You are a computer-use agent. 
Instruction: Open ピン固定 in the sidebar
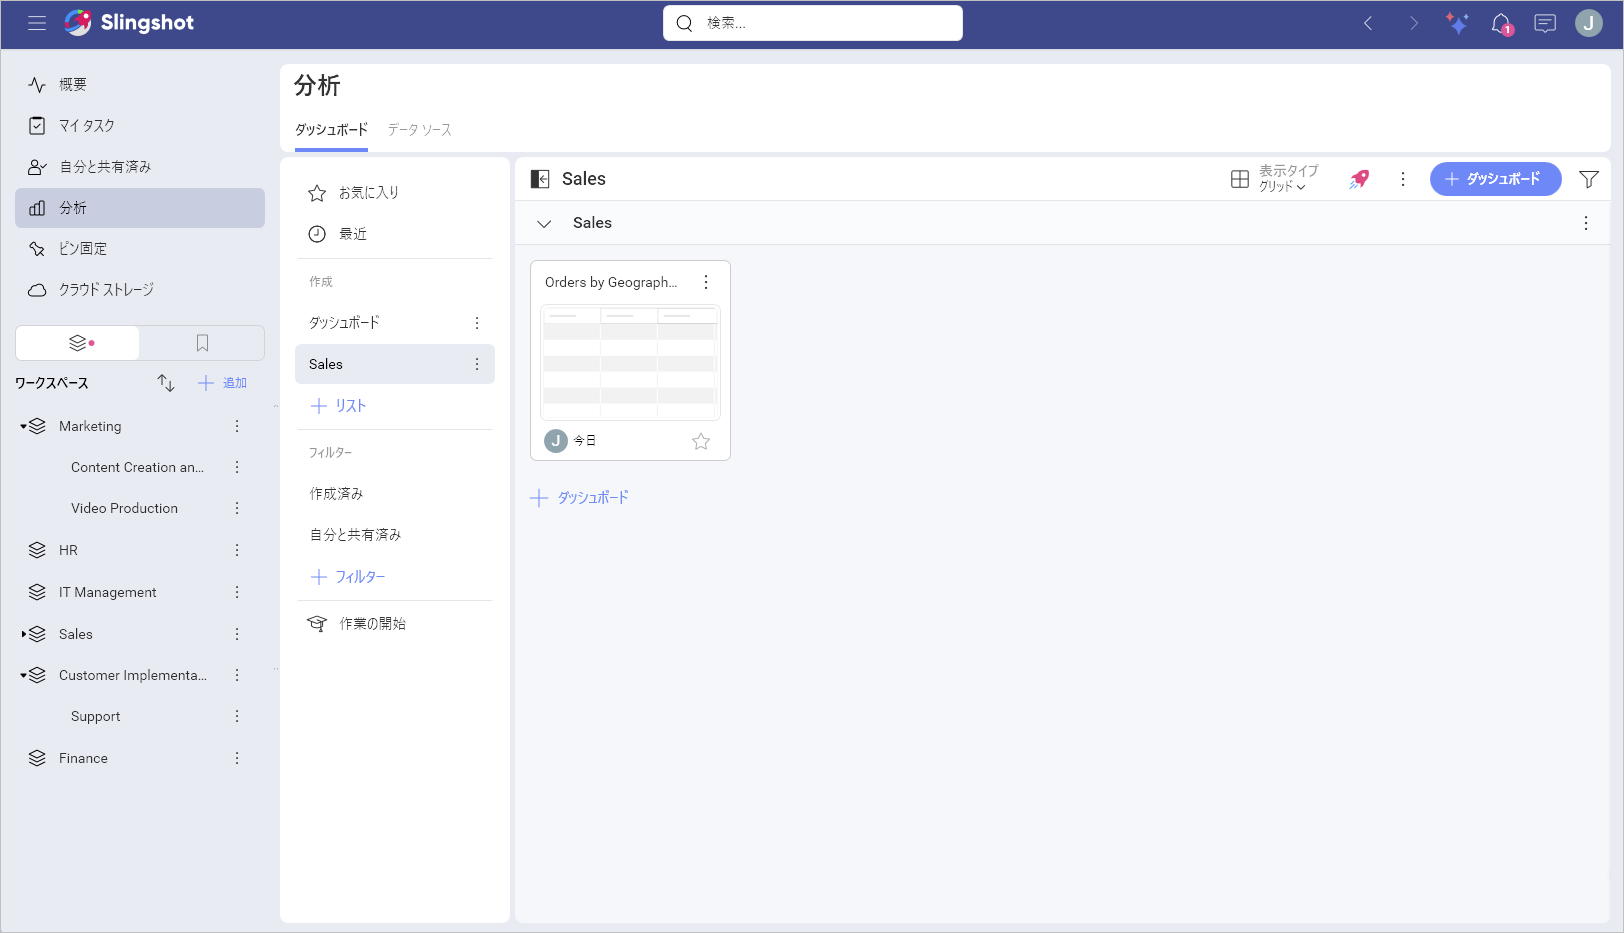pyautogui.click(x=140, y=249)
